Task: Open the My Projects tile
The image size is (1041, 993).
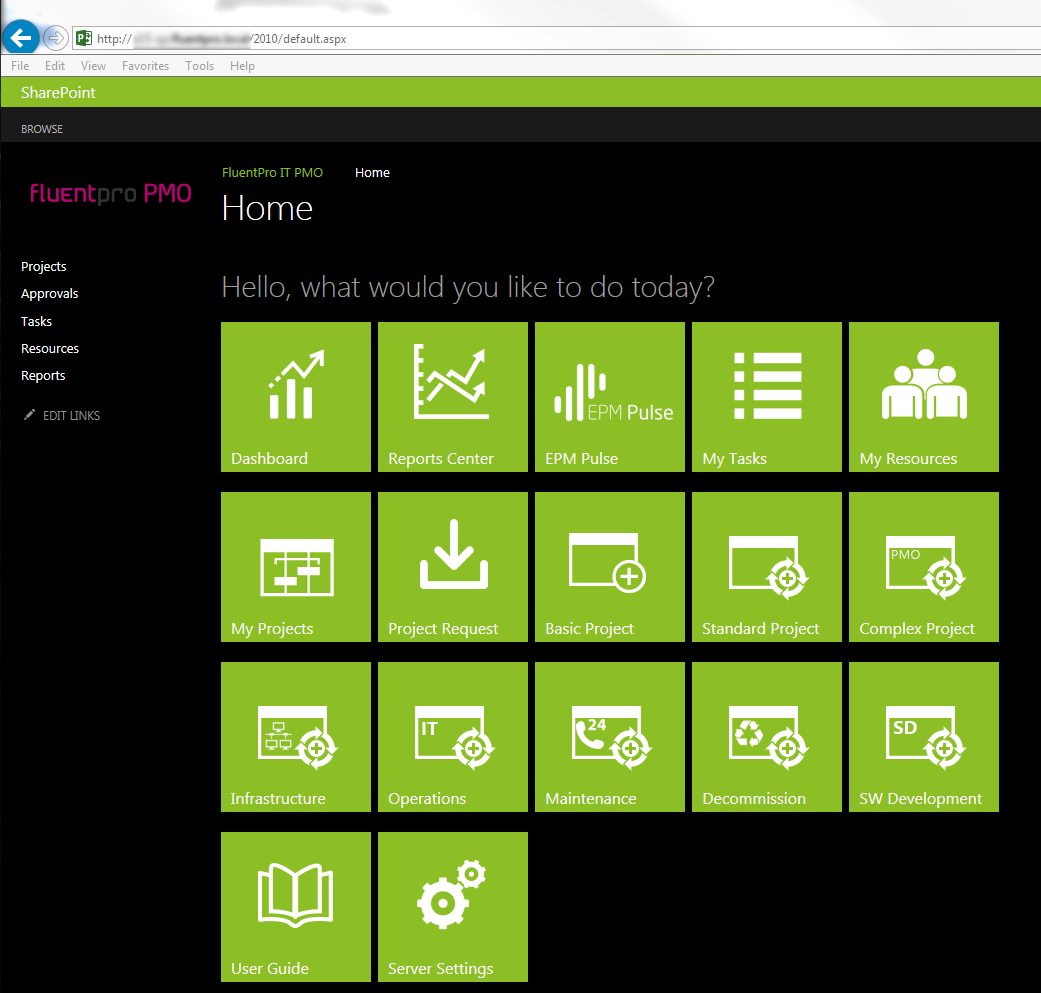Action: (295, 567)
